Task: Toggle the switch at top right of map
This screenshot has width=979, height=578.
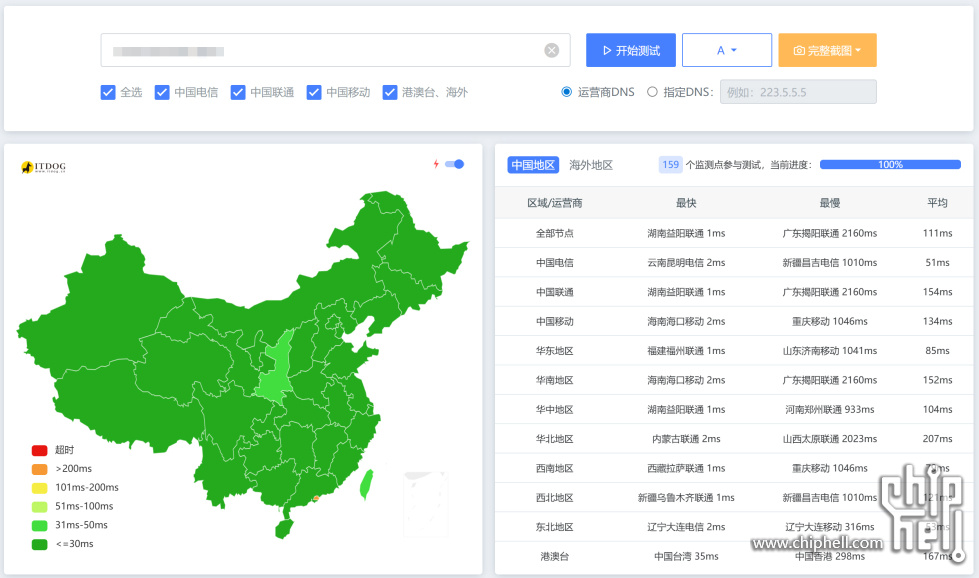Action: point(455,163)
